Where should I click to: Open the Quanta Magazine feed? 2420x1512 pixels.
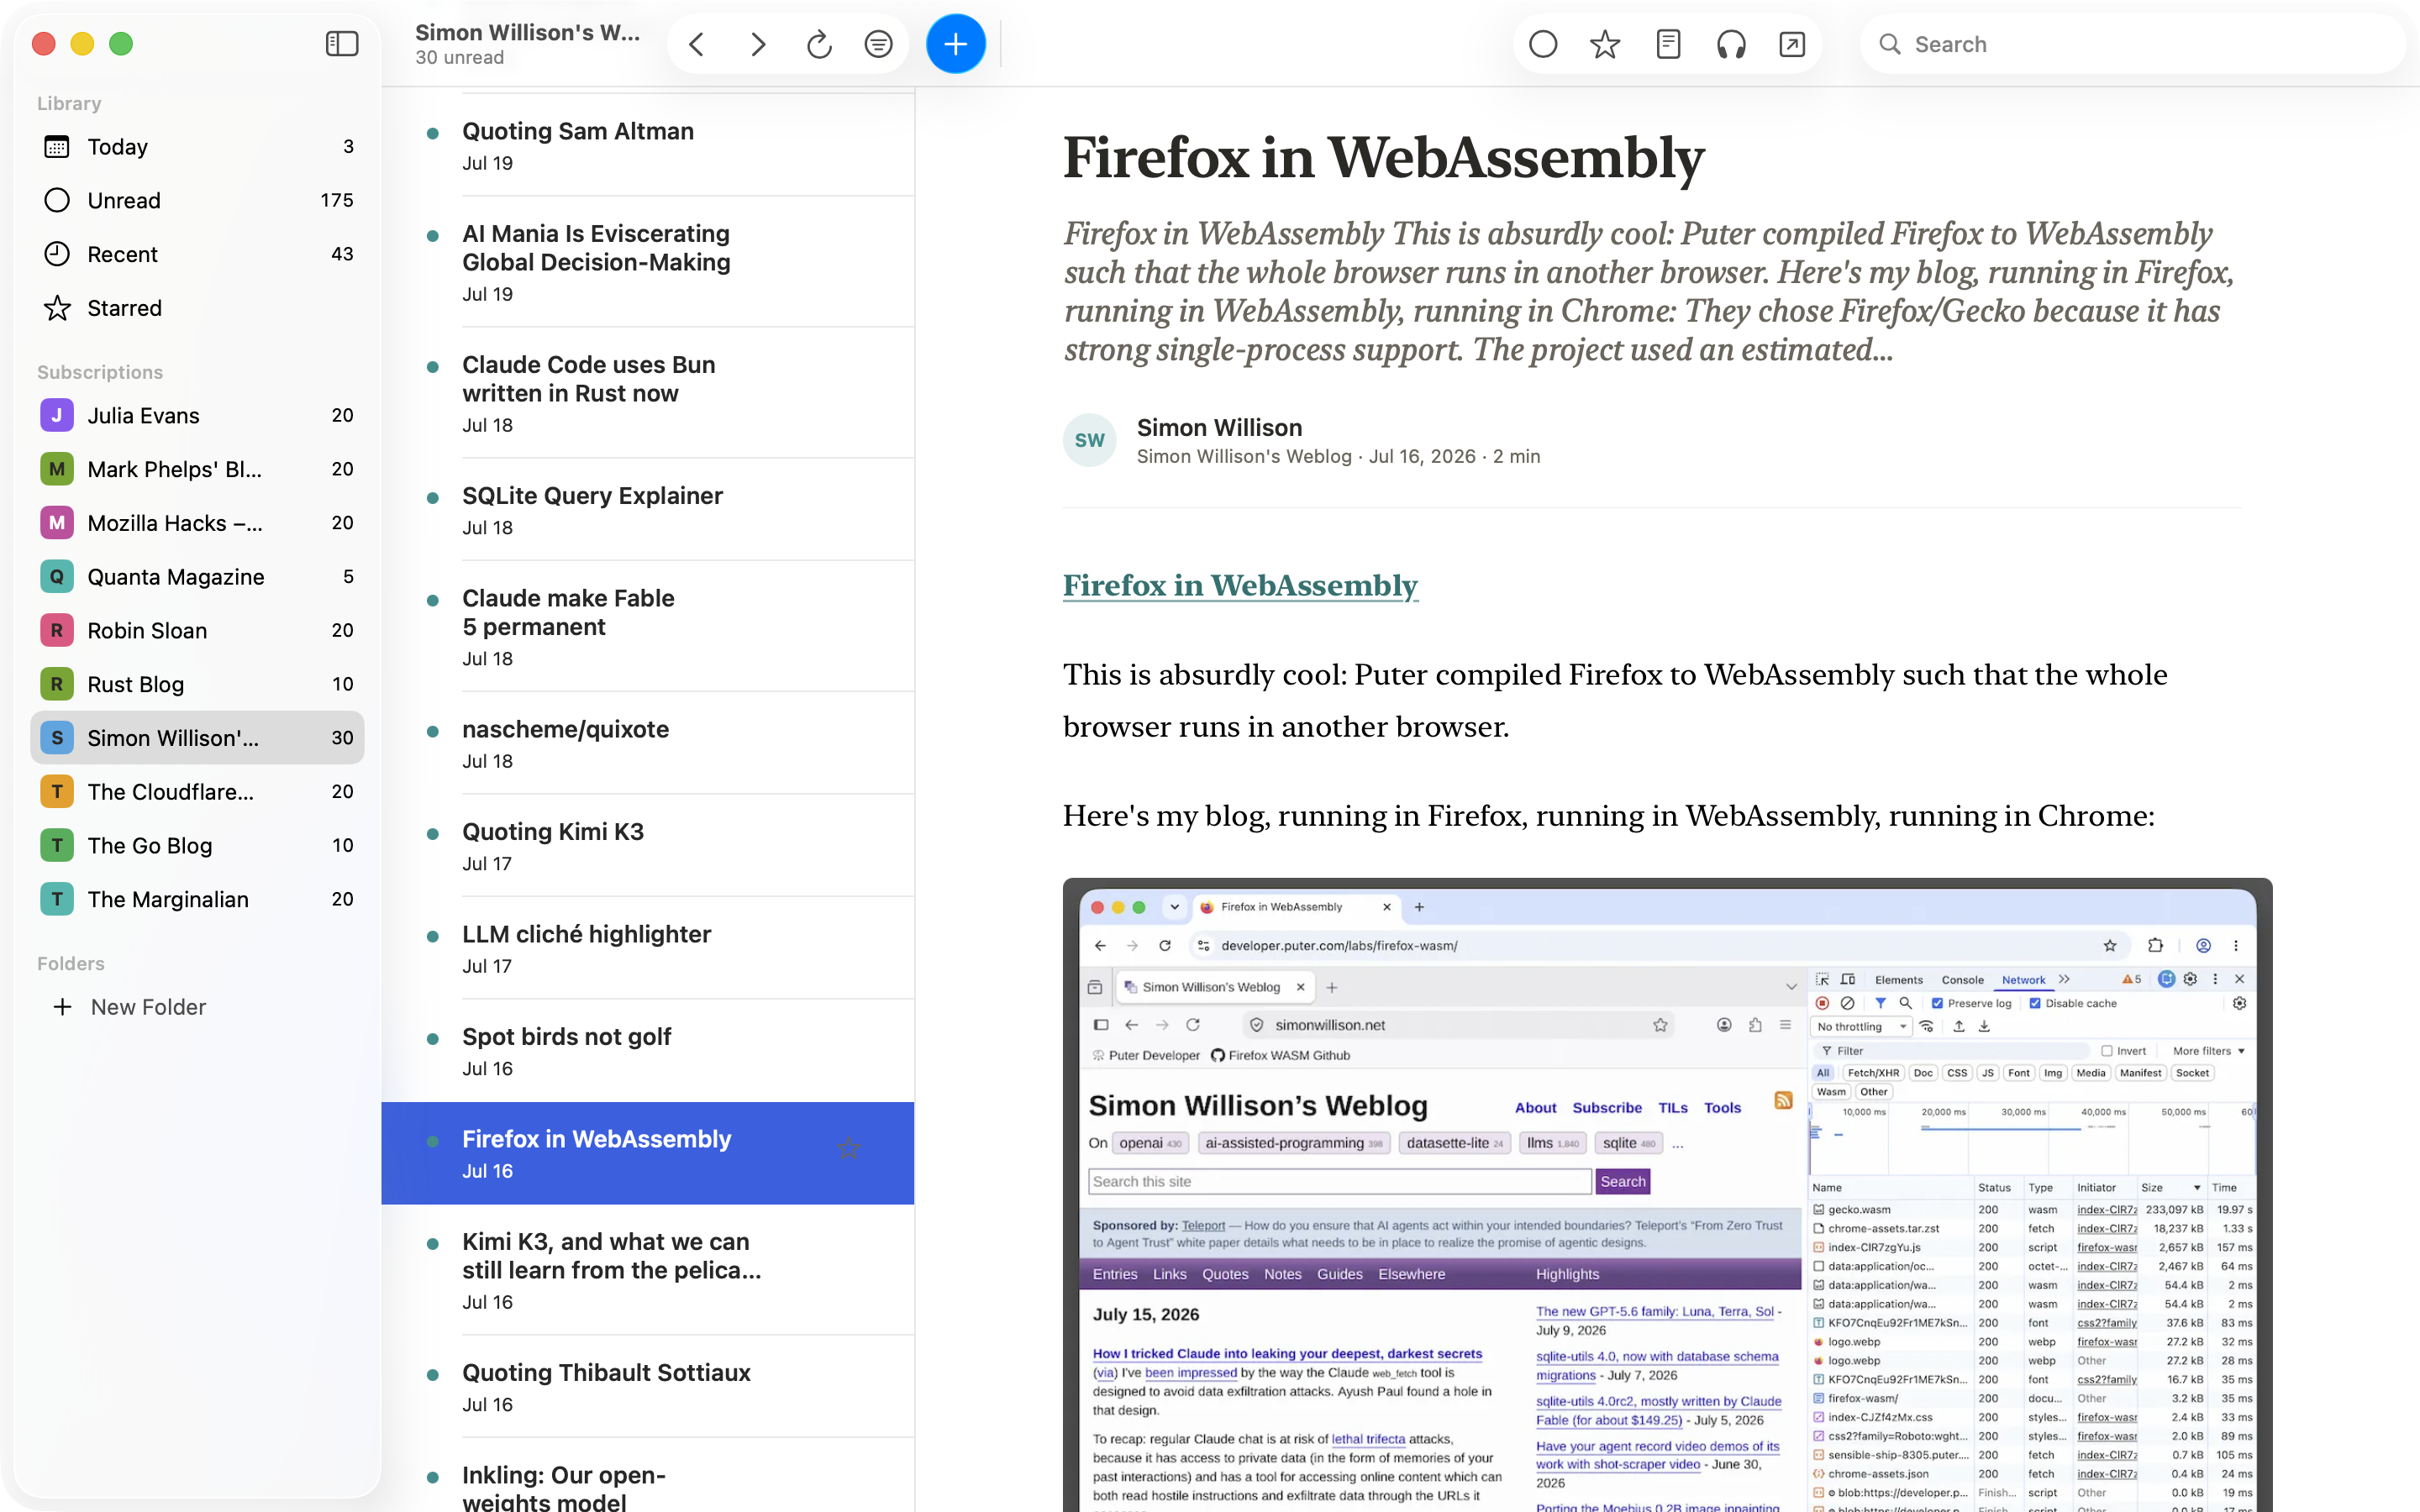197,577
